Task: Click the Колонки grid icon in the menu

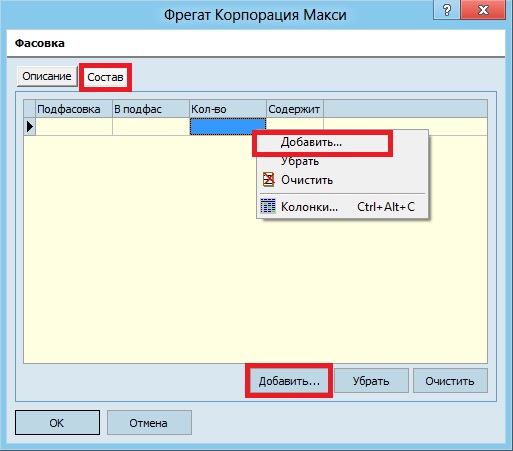Action: click(268, 206)
